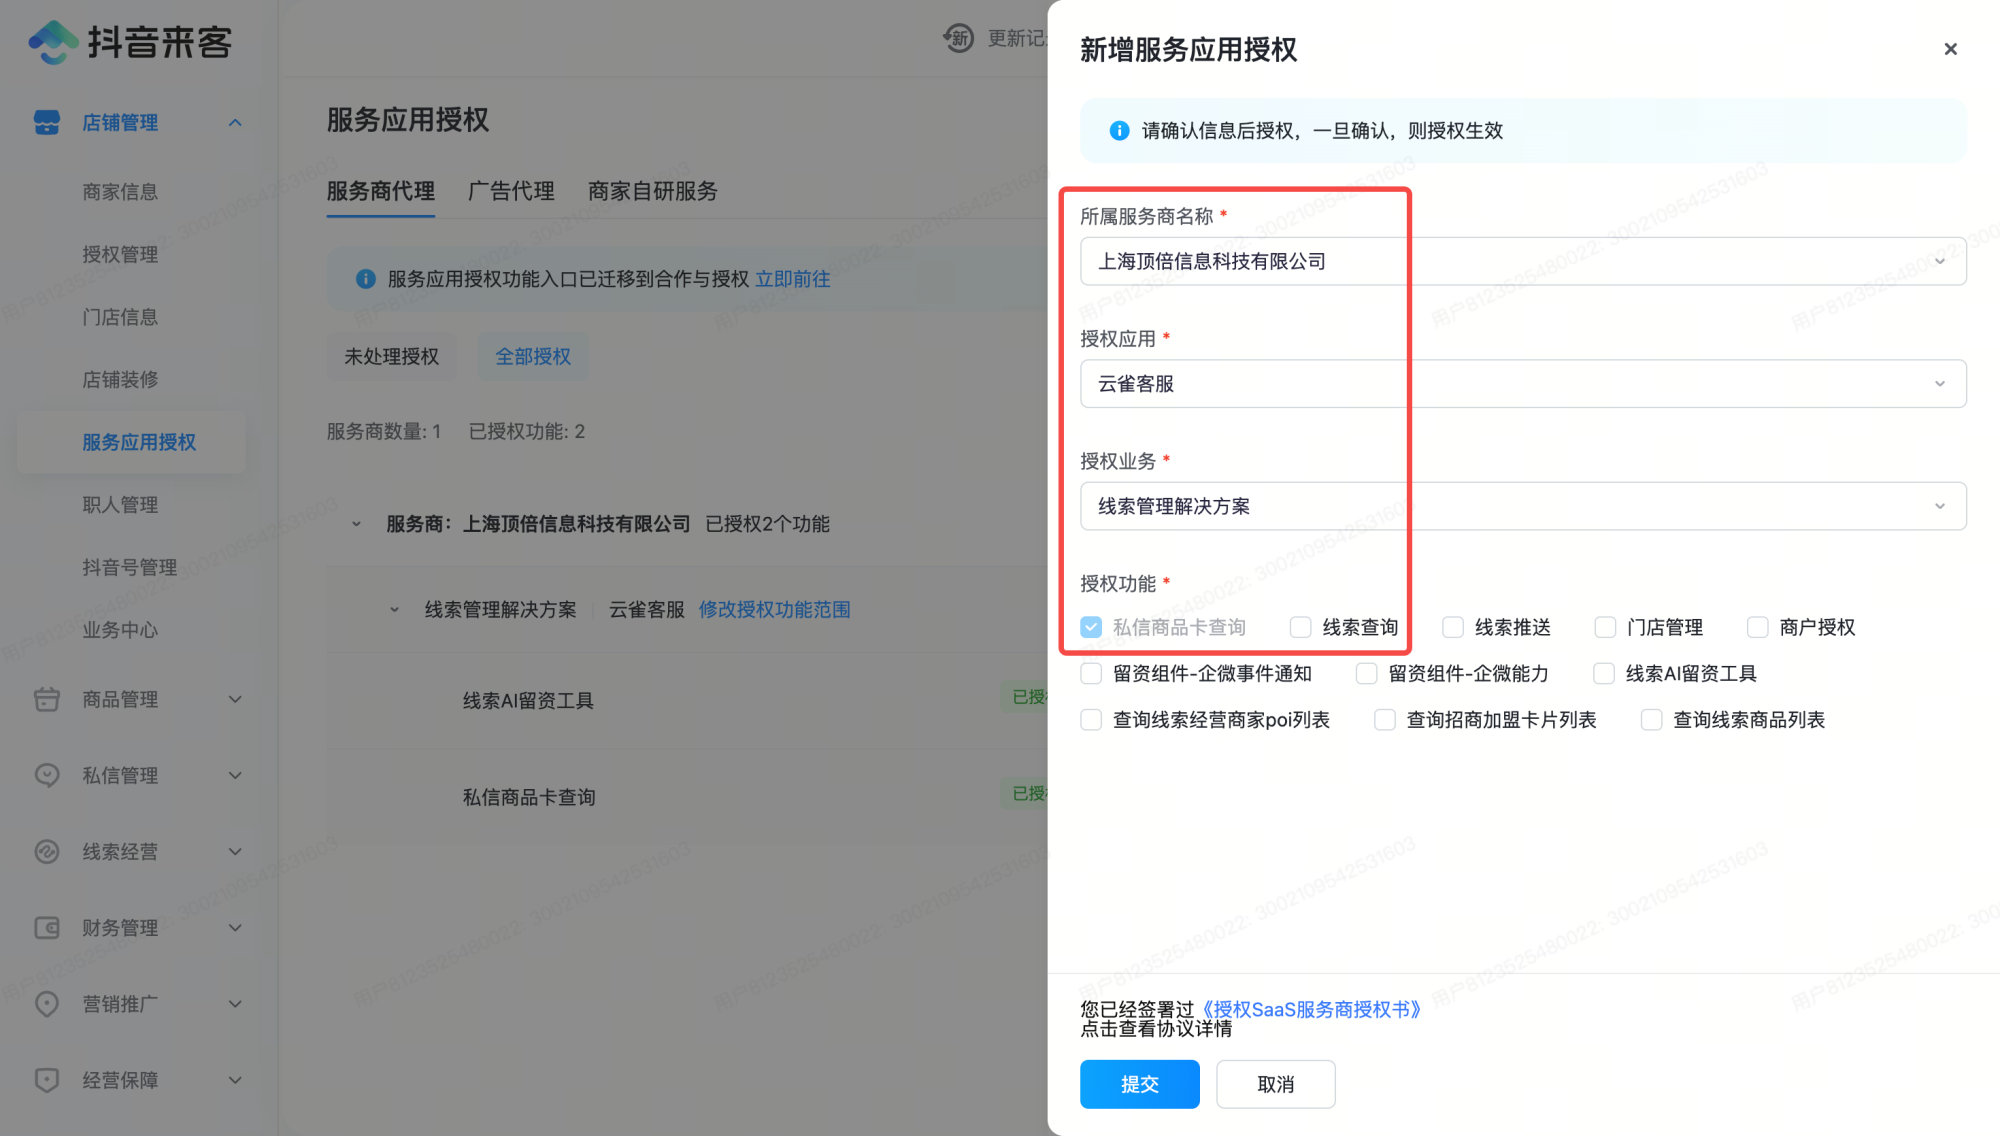2000x1136 pixels.
Task: Collapse the 线索管理解决方案 row chevron
Action: [394, 610]
